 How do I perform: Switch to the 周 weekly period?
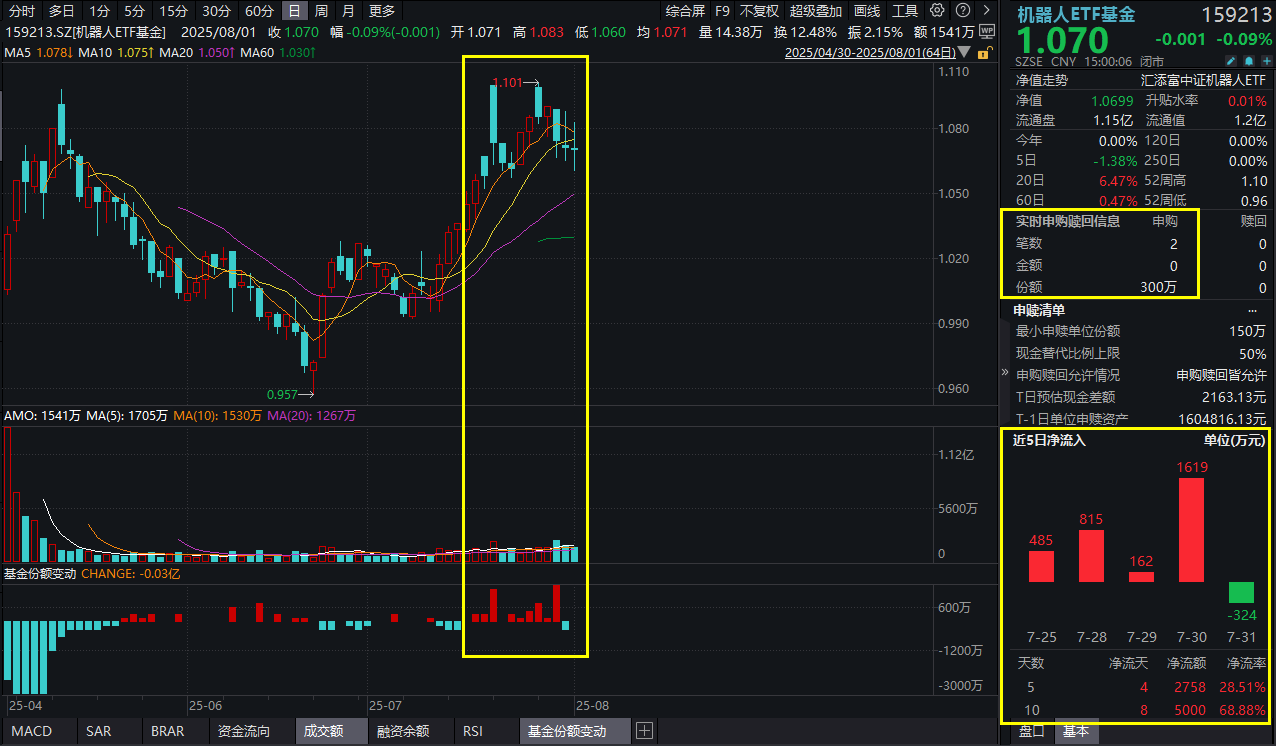click(321, 11)
